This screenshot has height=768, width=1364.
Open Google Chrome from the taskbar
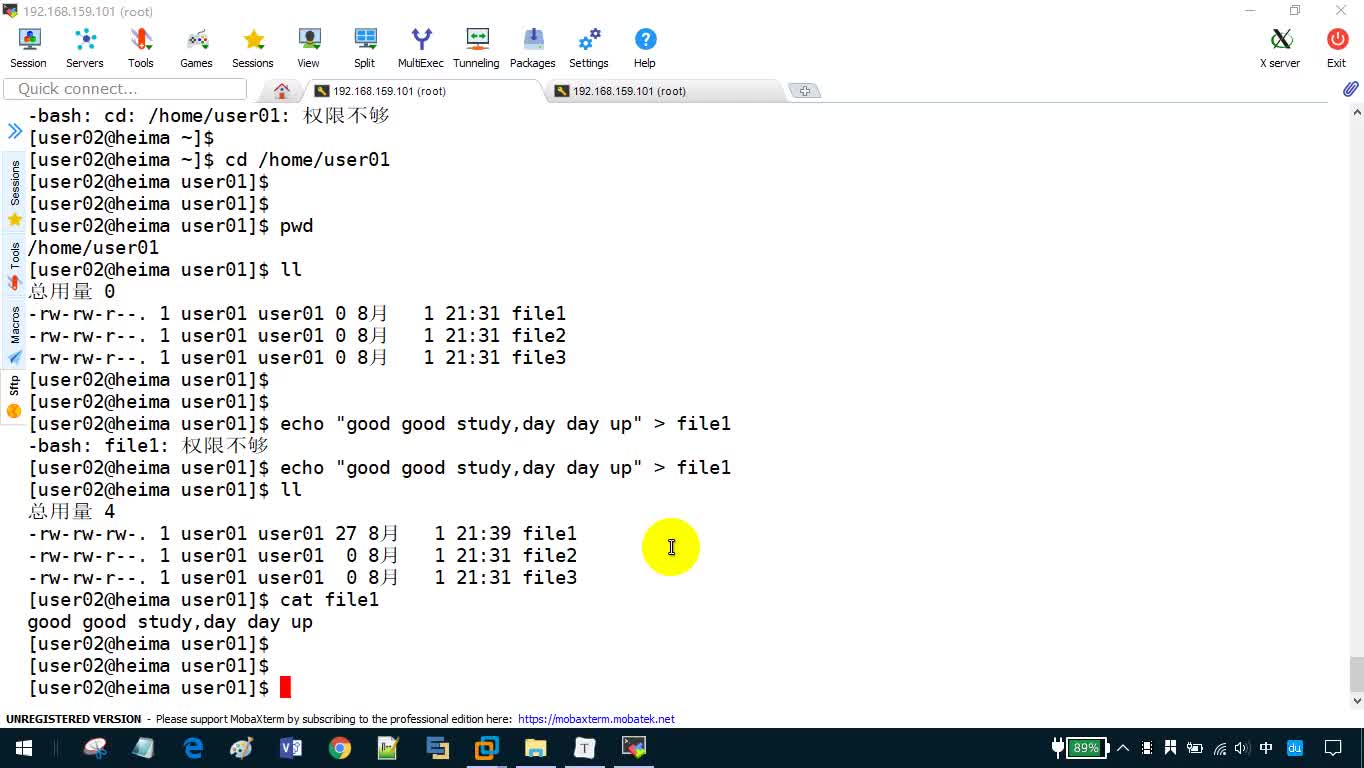point(340,748)
